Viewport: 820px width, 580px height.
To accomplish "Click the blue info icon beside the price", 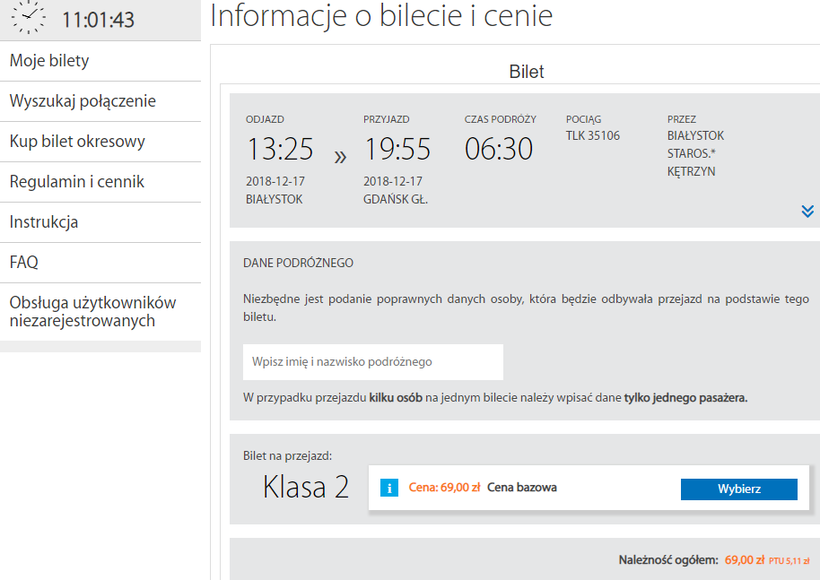I will (391, 488).
